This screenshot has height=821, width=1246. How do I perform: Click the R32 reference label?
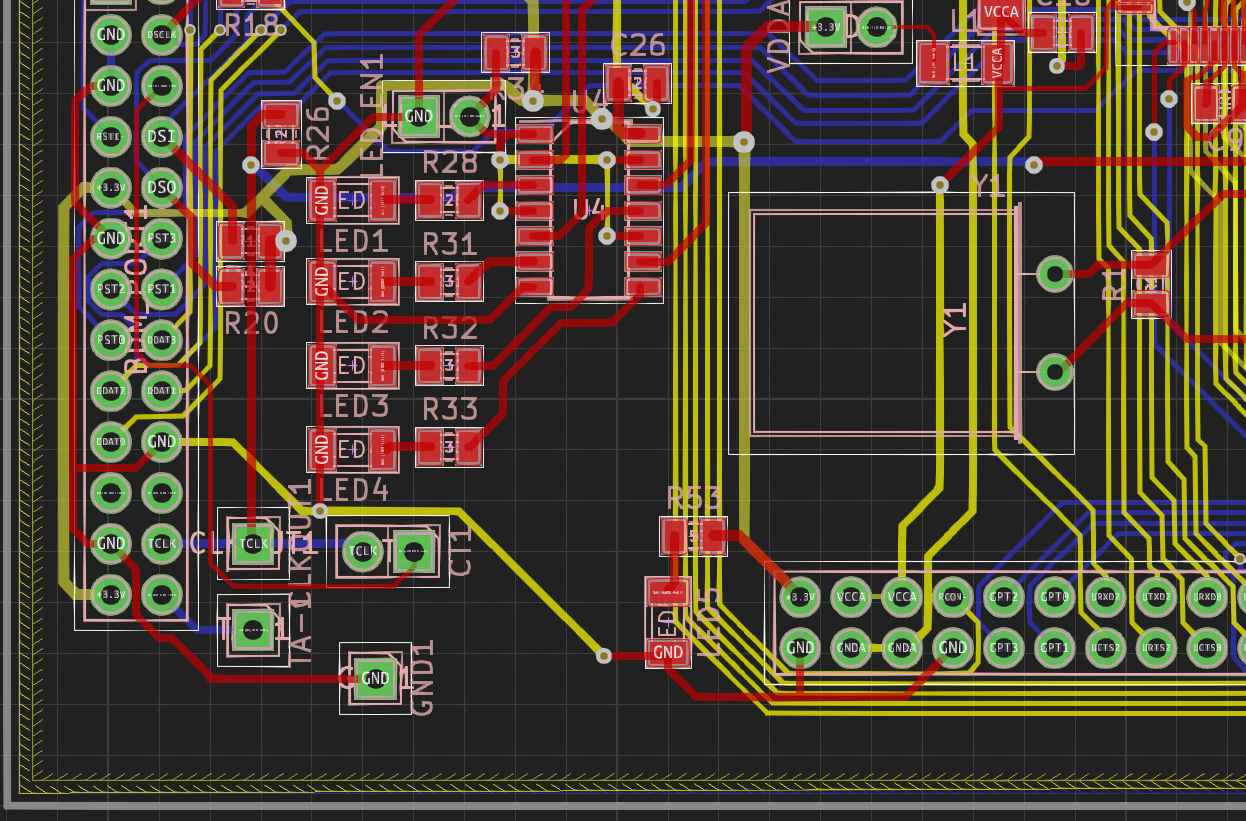point(450,328)
